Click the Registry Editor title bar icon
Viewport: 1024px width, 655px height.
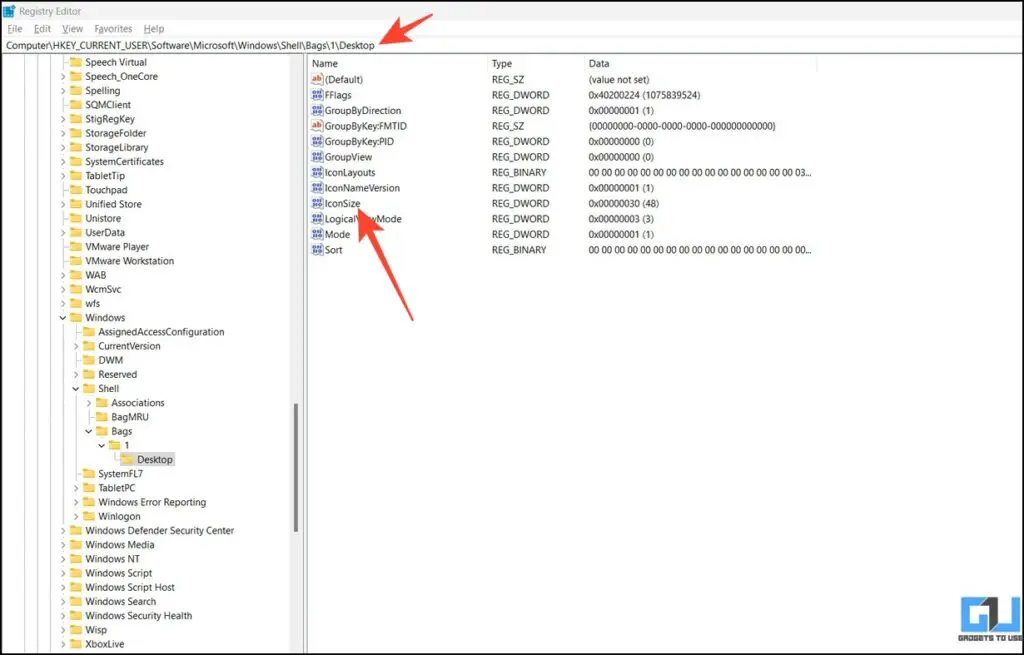coord(8,10)
